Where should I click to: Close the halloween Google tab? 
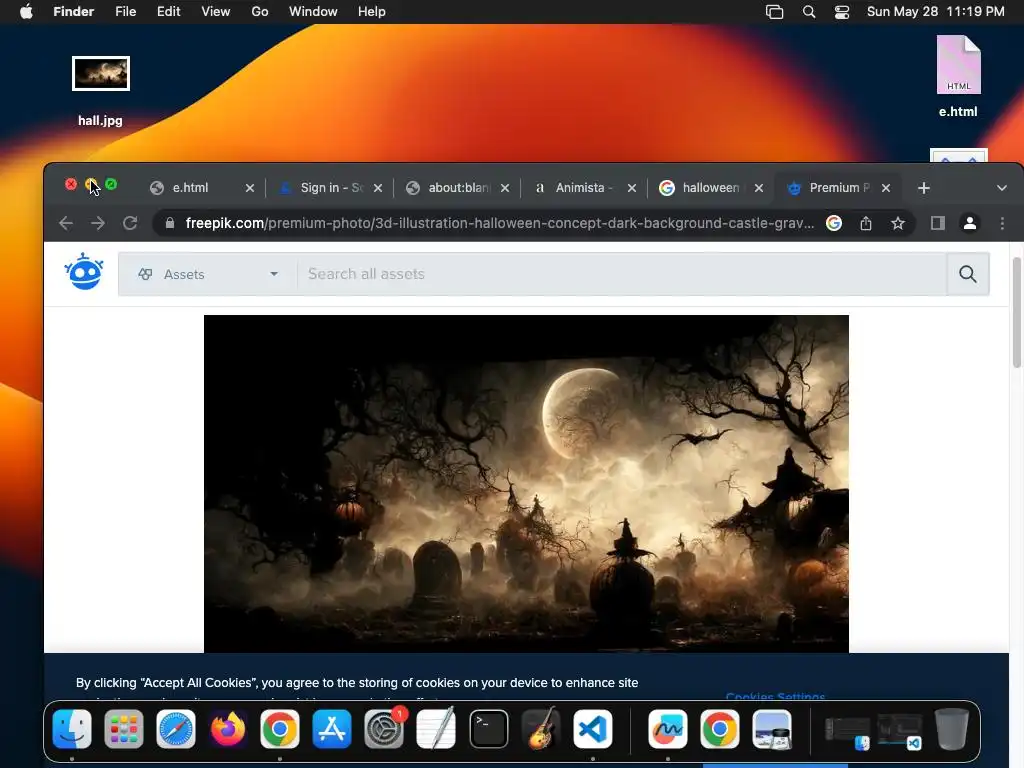758,188
